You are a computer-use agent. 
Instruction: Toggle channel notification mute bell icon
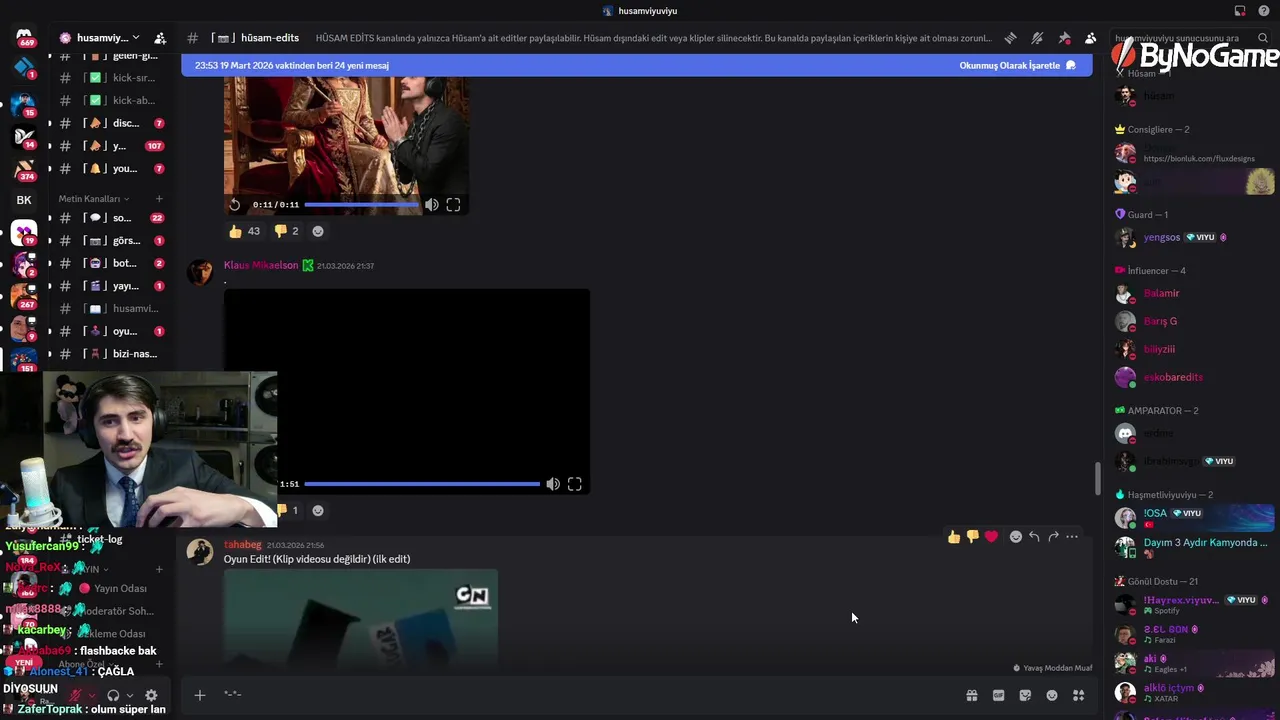pyautogui.click(x=1037, y=38)
